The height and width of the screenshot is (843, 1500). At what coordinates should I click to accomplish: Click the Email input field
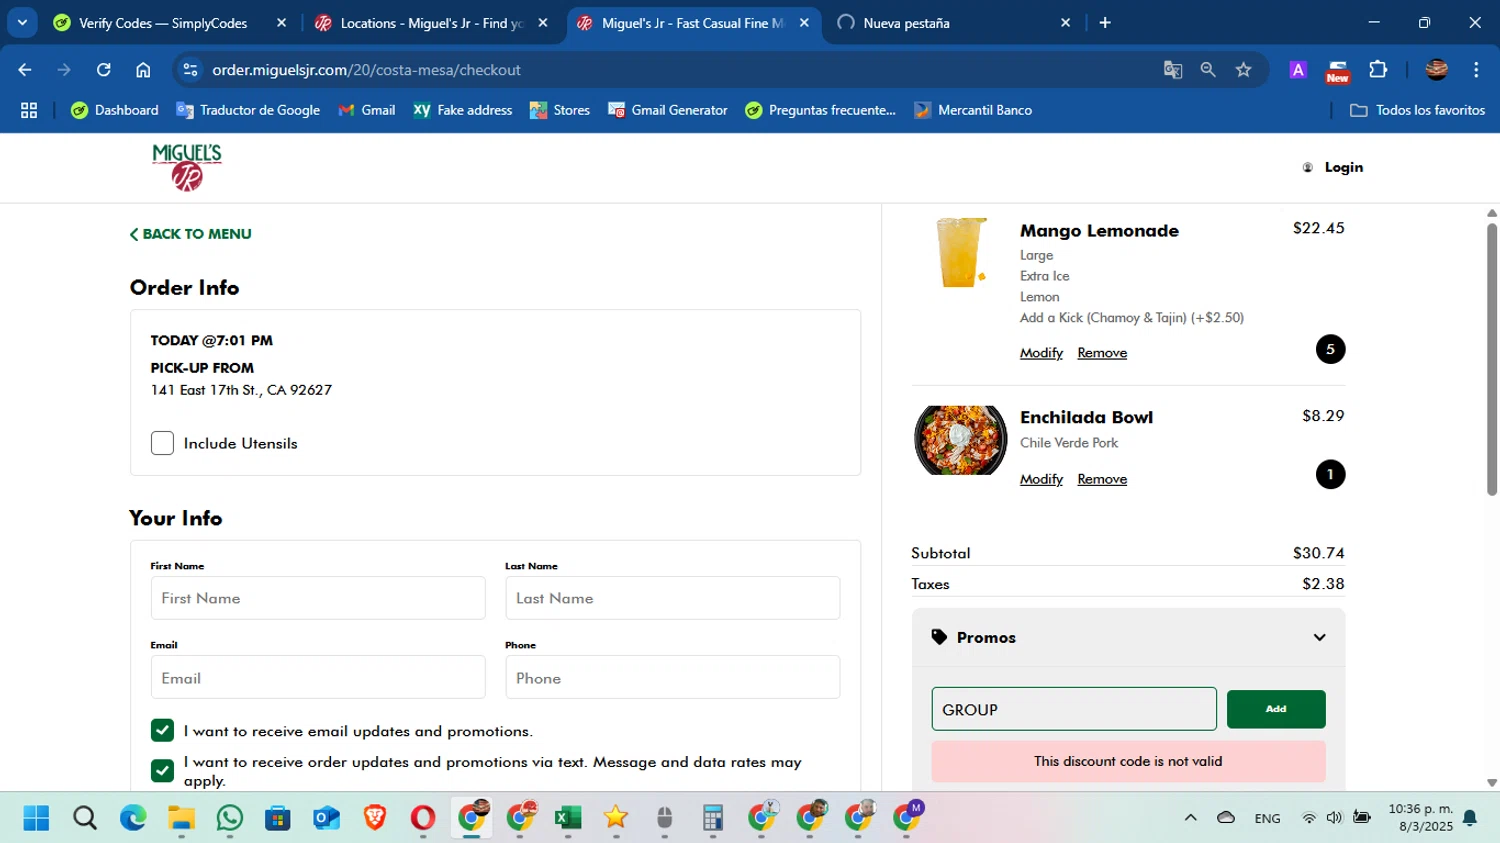(x=318, y=678)
